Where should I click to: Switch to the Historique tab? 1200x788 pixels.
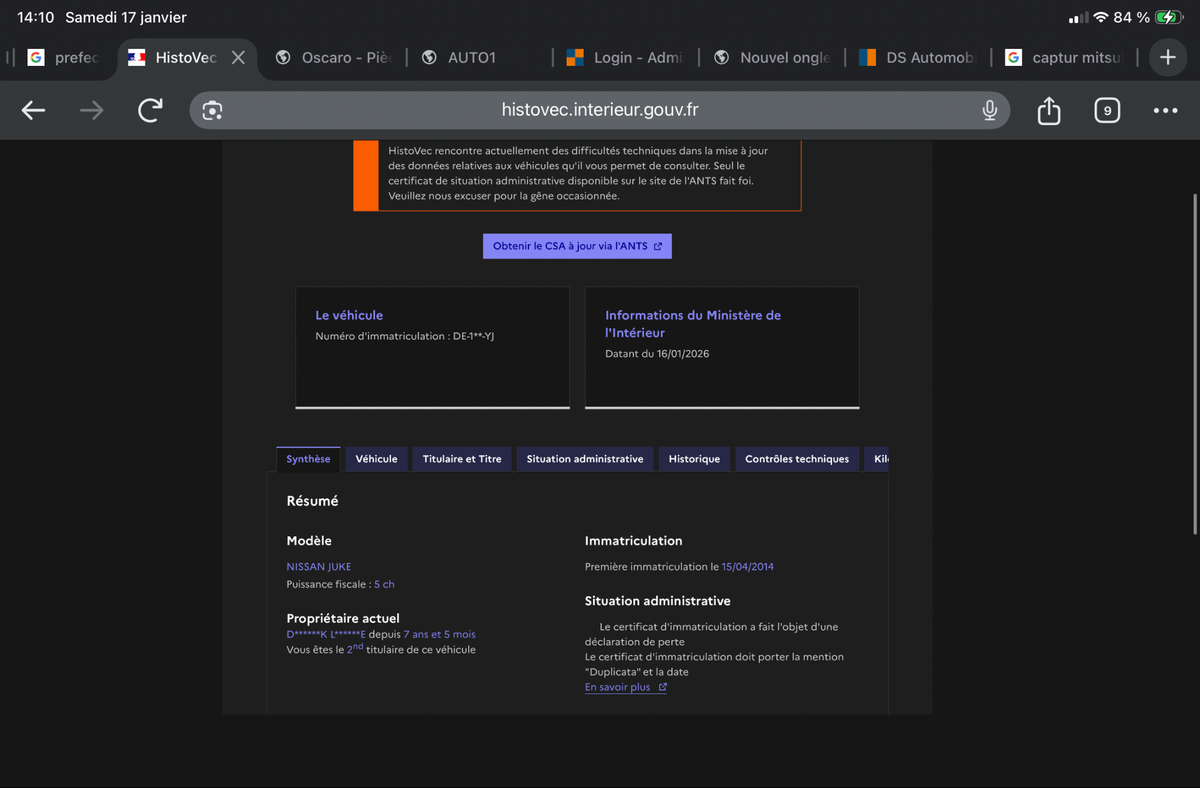(694, 459)
